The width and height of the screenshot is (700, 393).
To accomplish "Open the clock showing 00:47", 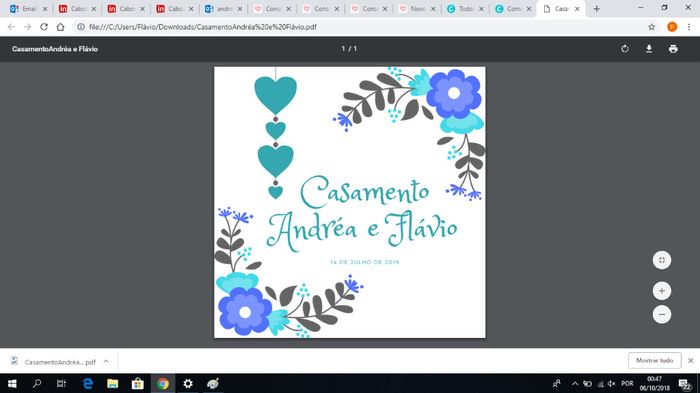I will [x=654, y=384].
